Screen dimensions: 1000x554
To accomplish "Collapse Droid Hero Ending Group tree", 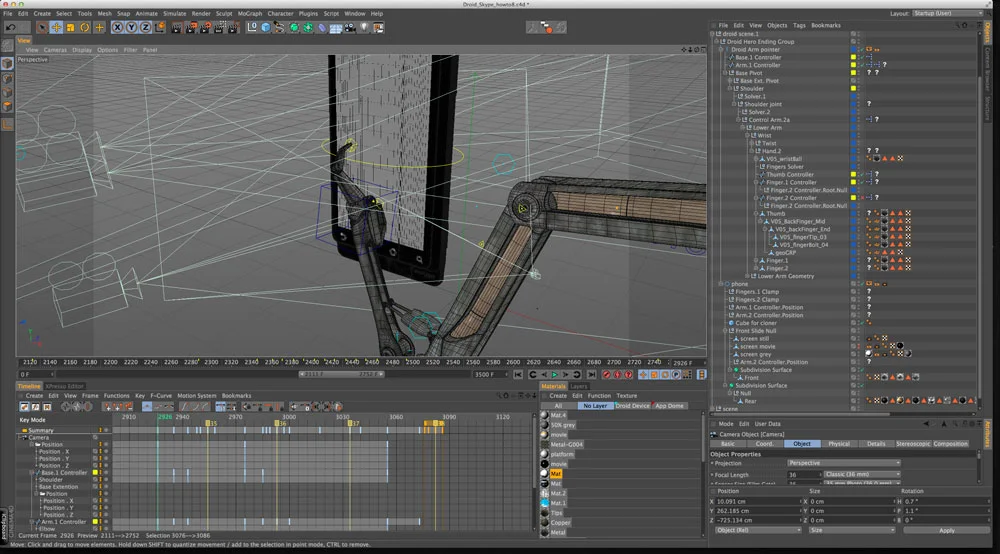I will [x=717, y=42].
